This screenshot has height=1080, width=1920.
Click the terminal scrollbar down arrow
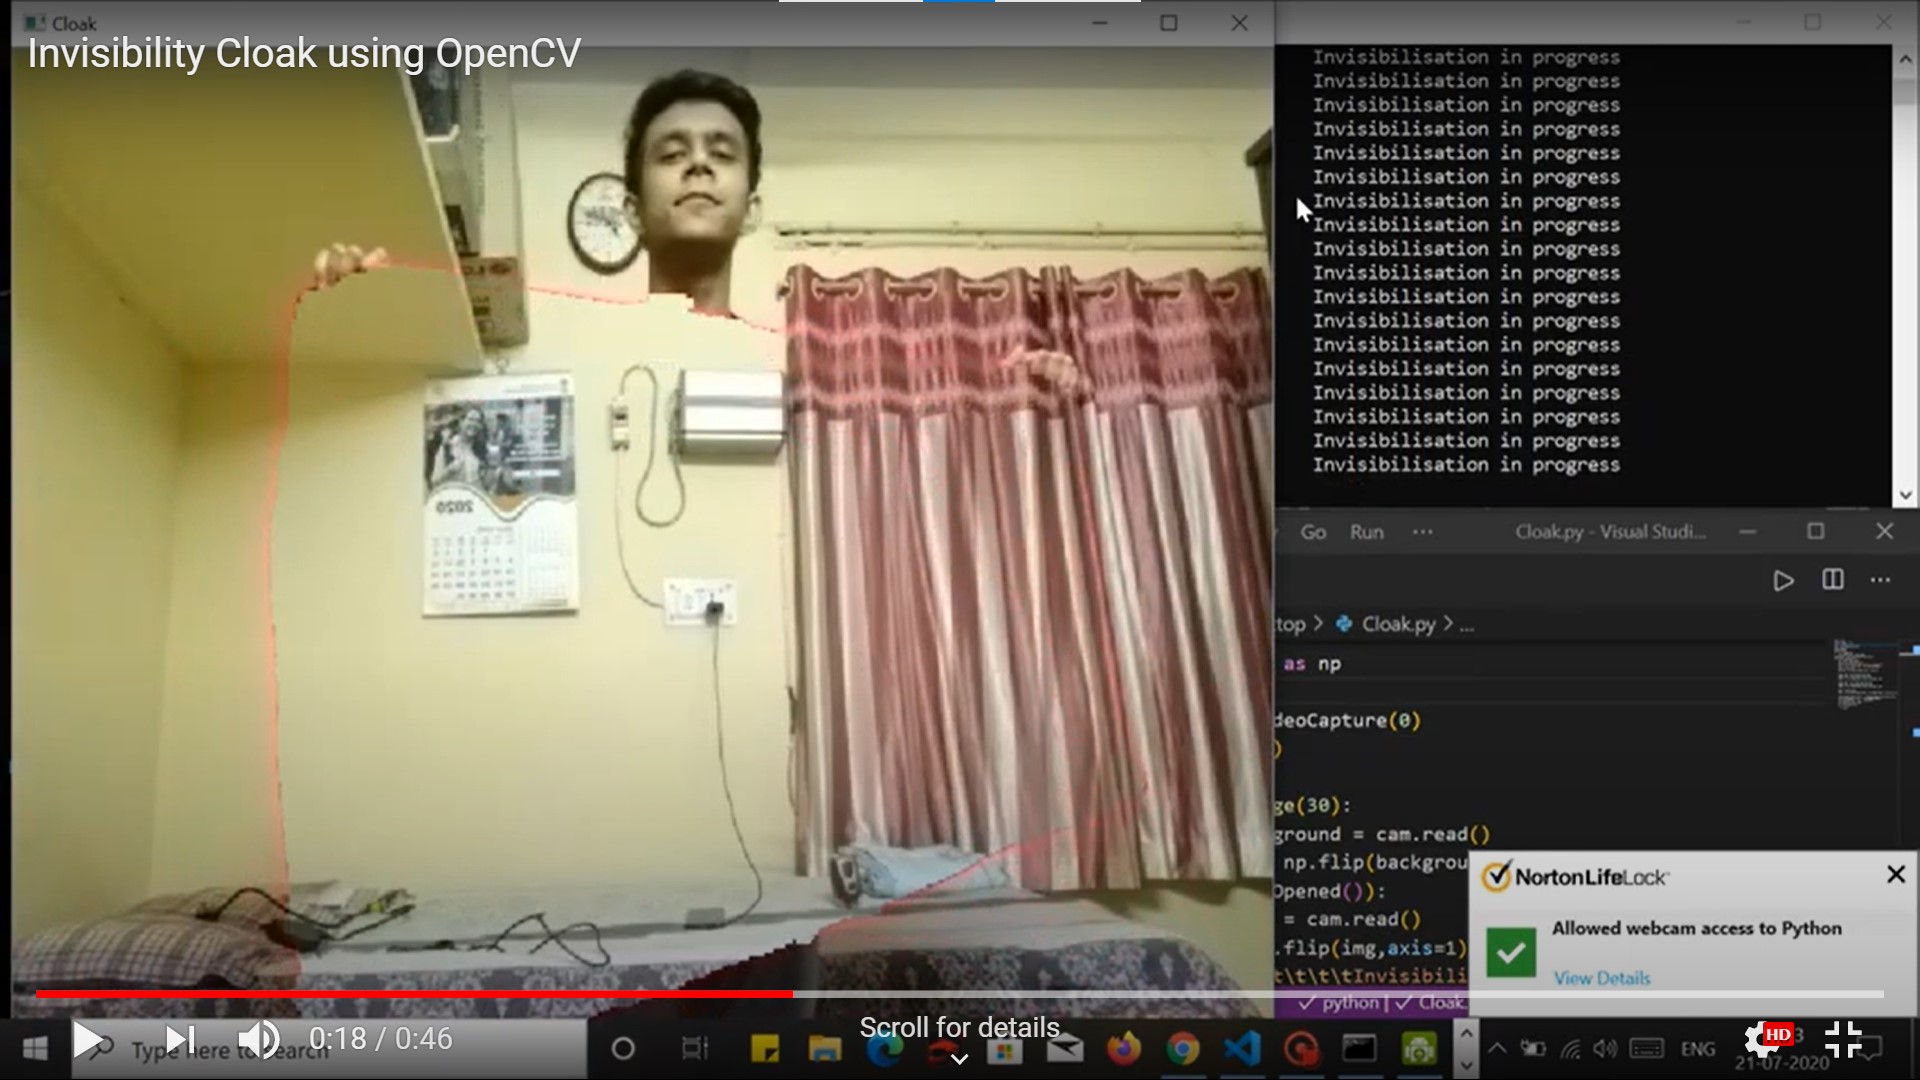[1905, 494]
